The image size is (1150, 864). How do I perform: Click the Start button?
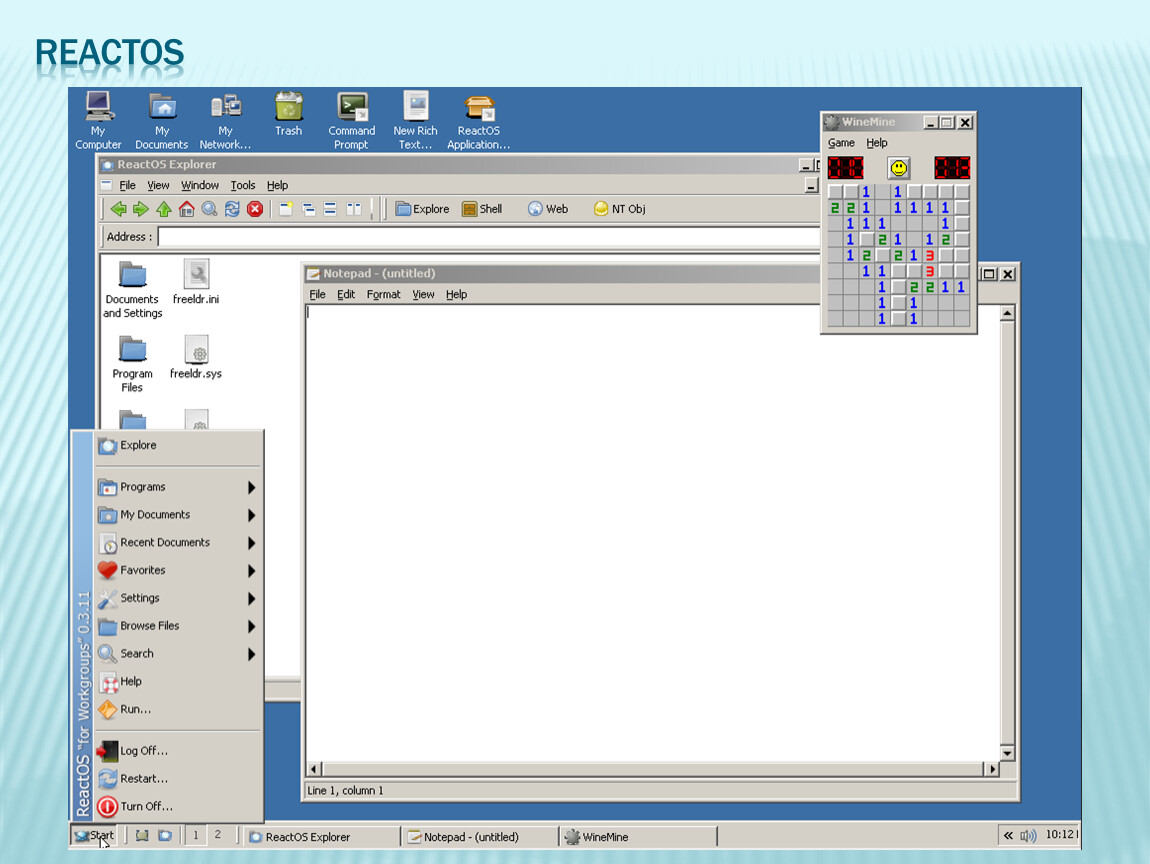[94, 835]
